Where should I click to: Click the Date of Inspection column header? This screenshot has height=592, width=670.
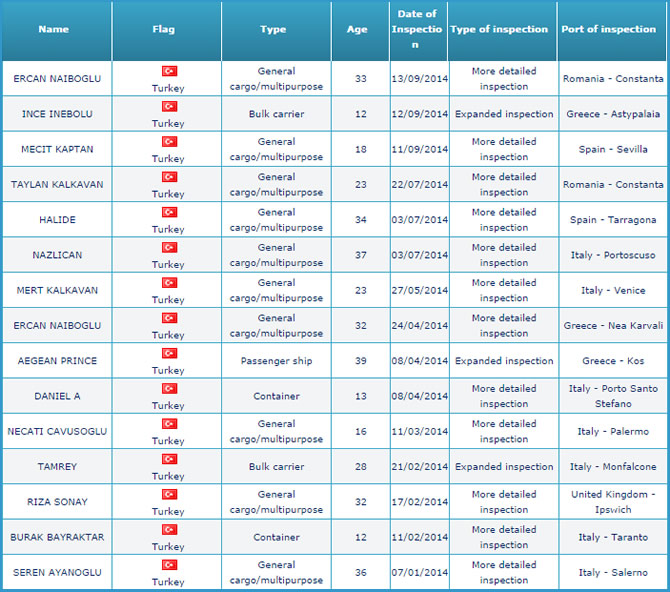tap(417, 30)
